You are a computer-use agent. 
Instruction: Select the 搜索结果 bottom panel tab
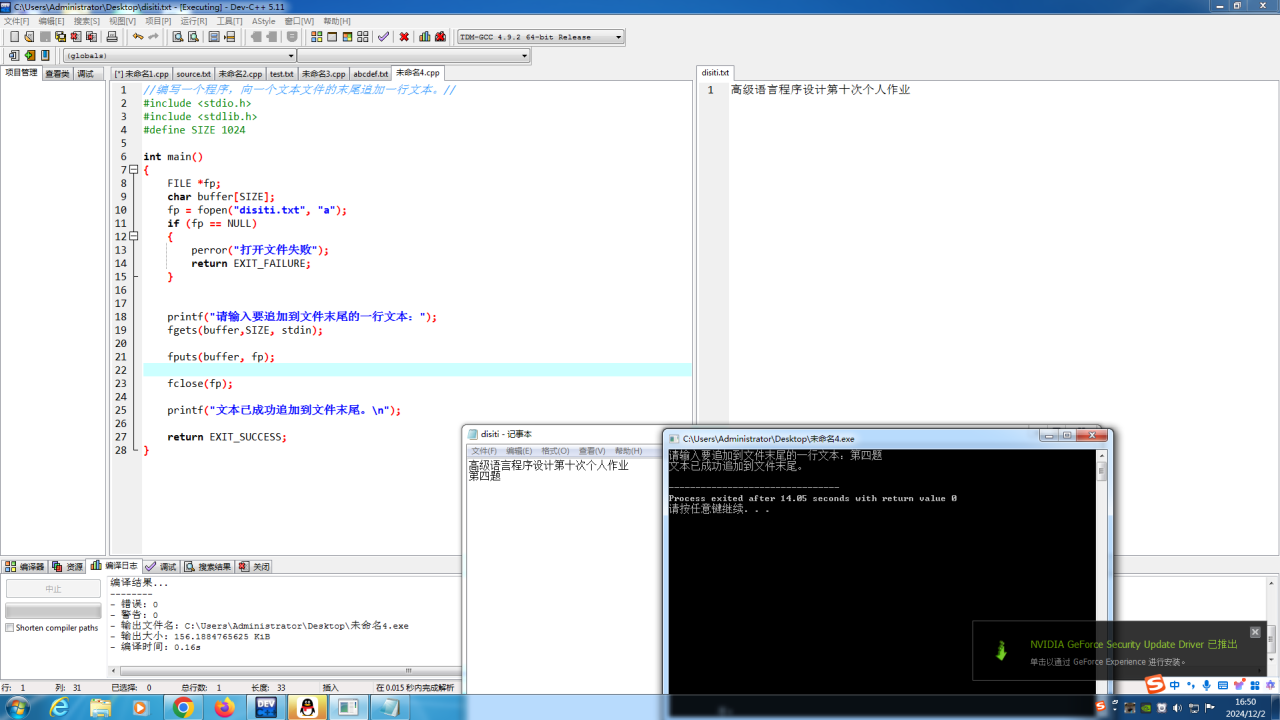(x=208, y=567)
